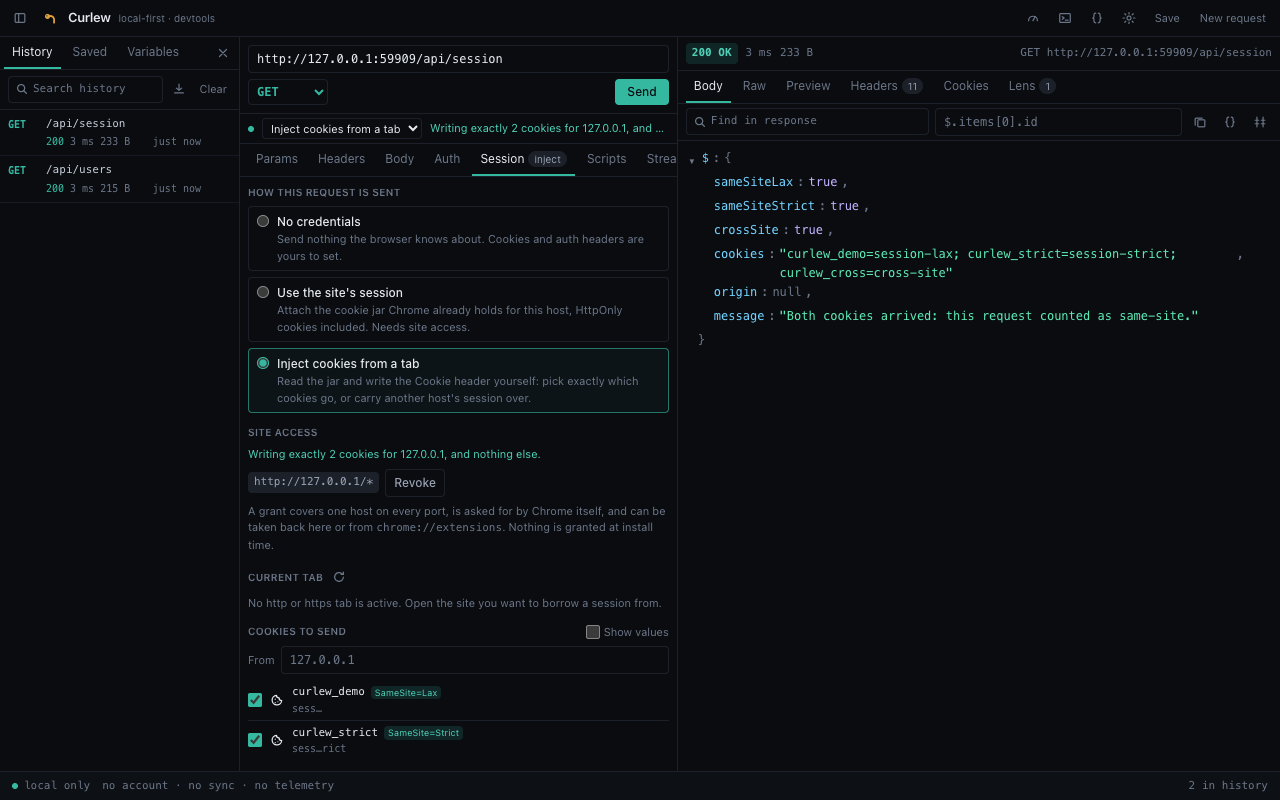
Task: Click the http://127.0.0.1/* grant chip
Action: pos(314,482)
